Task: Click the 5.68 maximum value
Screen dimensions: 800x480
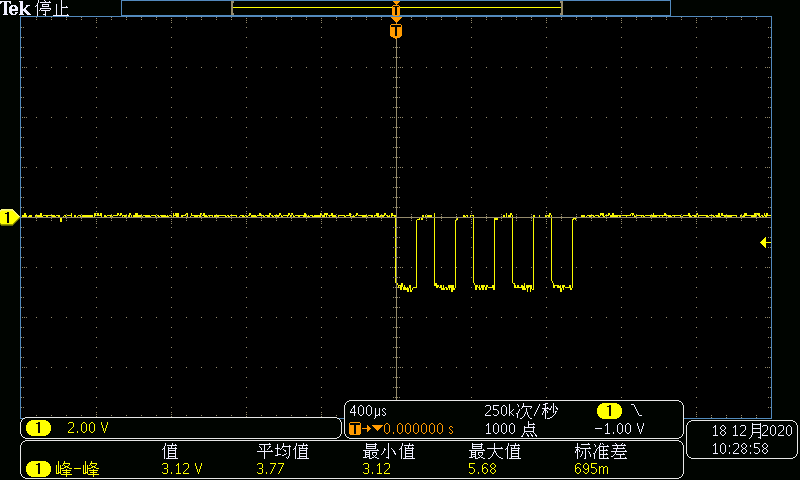Action: coord(482,469)
